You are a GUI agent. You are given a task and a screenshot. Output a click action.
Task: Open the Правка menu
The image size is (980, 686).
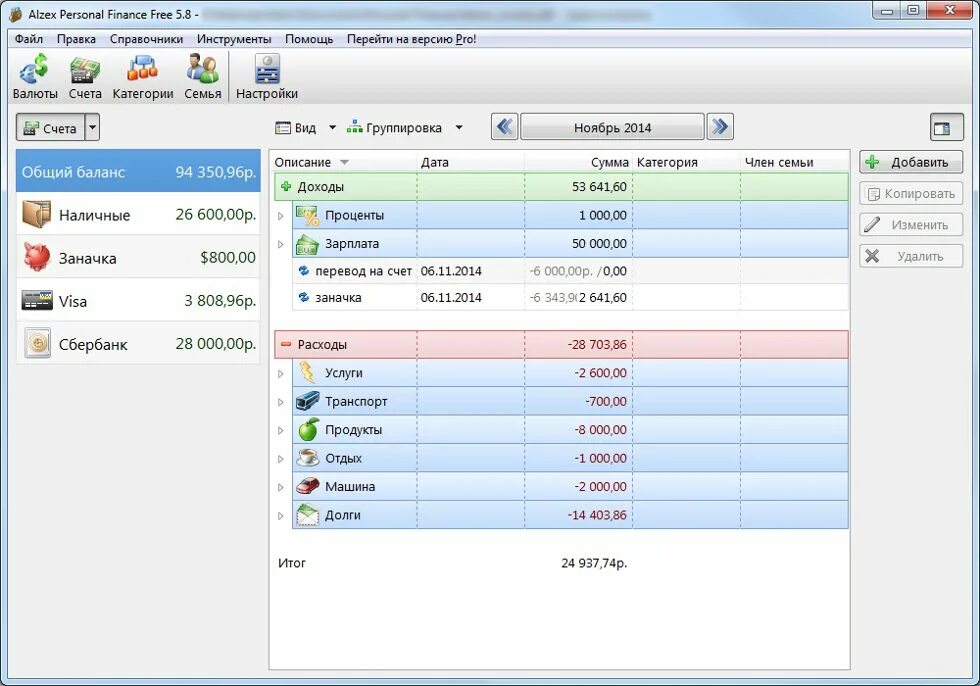pyautogui.click(x=76, y=39)
